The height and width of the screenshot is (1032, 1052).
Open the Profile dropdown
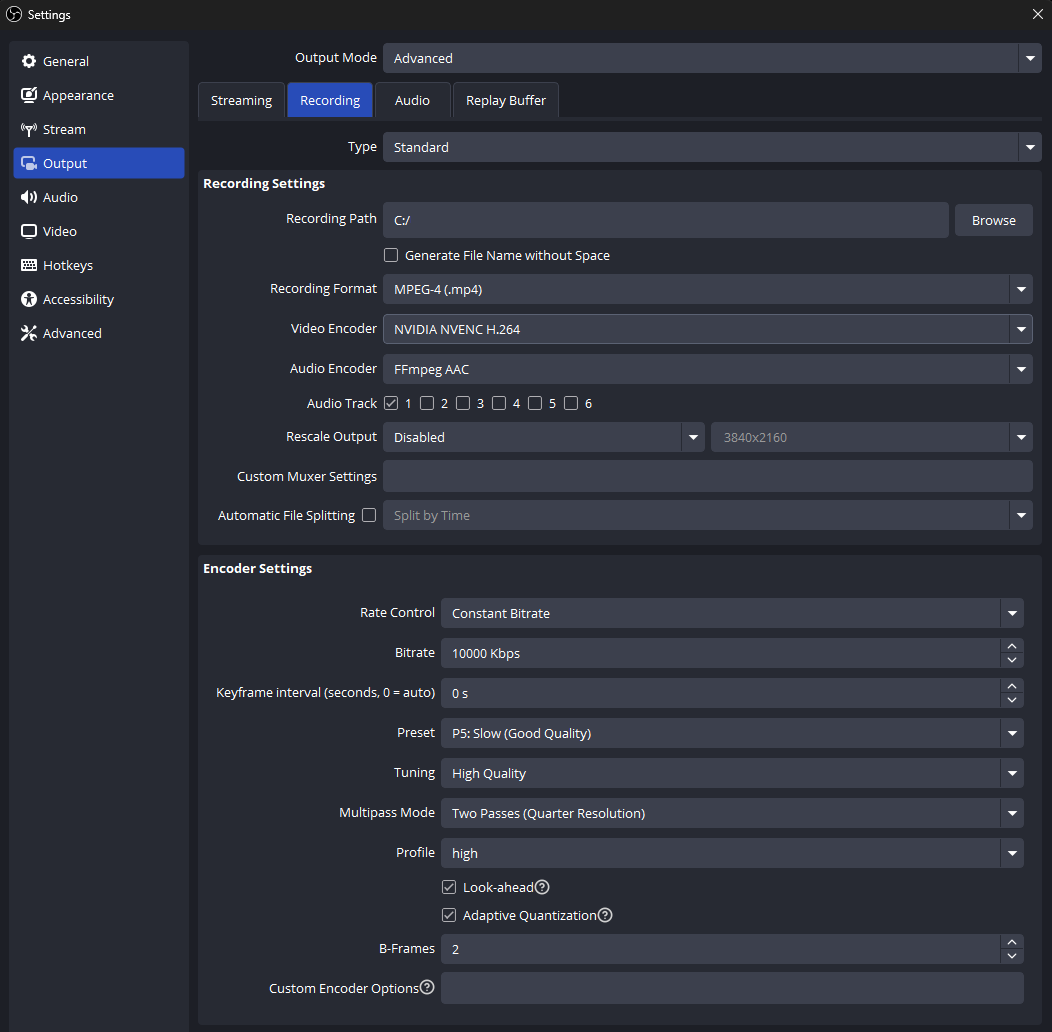[732, 853]
